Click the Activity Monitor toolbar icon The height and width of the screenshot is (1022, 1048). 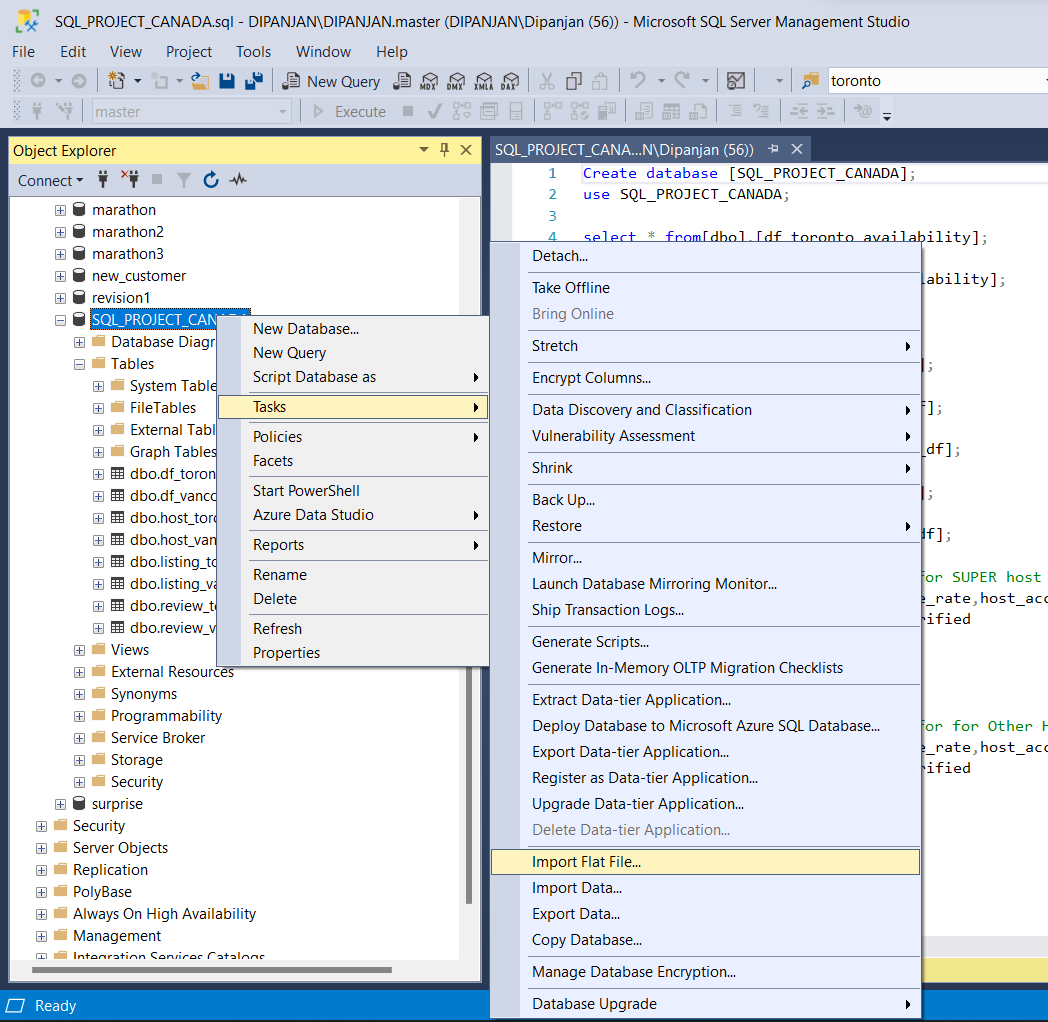pyautogui.click(x=736, y=82)
